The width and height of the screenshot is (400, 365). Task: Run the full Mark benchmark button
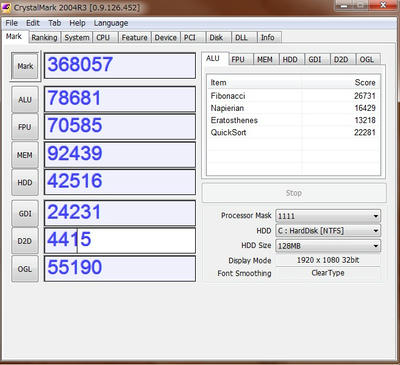tap(25, 66)
